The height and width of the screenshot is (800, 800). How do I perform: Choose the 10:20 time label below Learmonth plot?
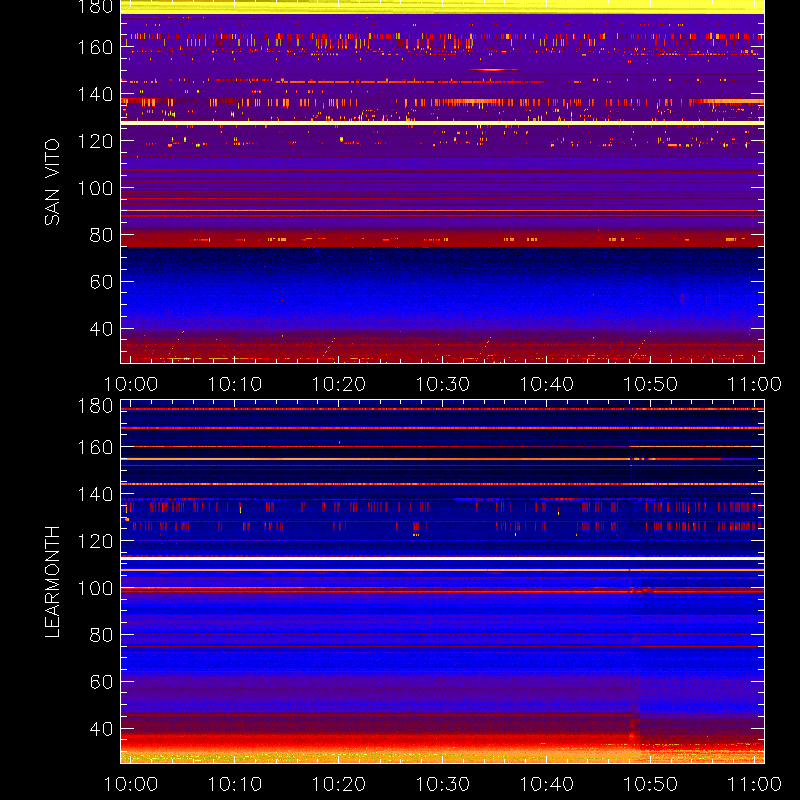[339, 784]
